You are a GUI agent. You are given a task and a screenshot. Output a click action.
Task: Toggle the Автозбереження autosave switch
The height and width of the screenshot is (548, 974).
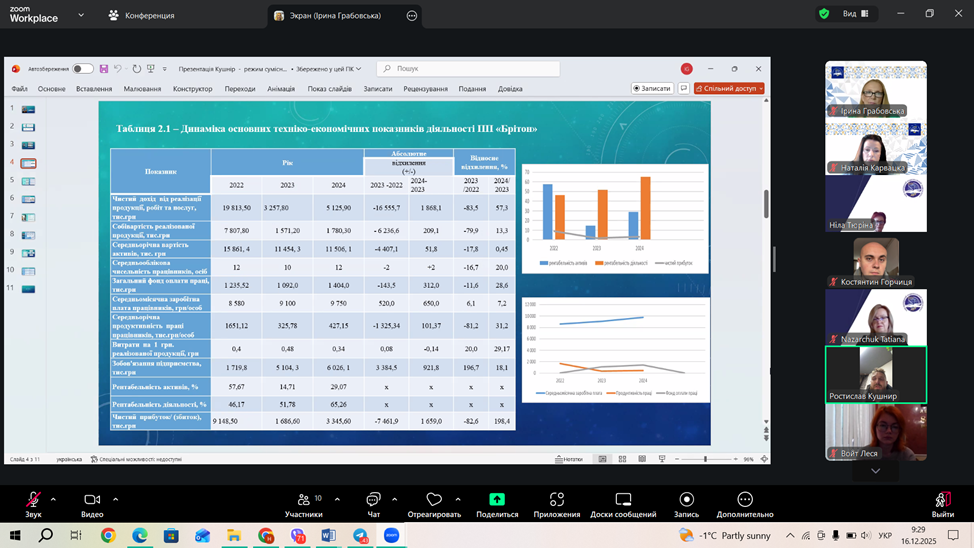coord(82,69)
